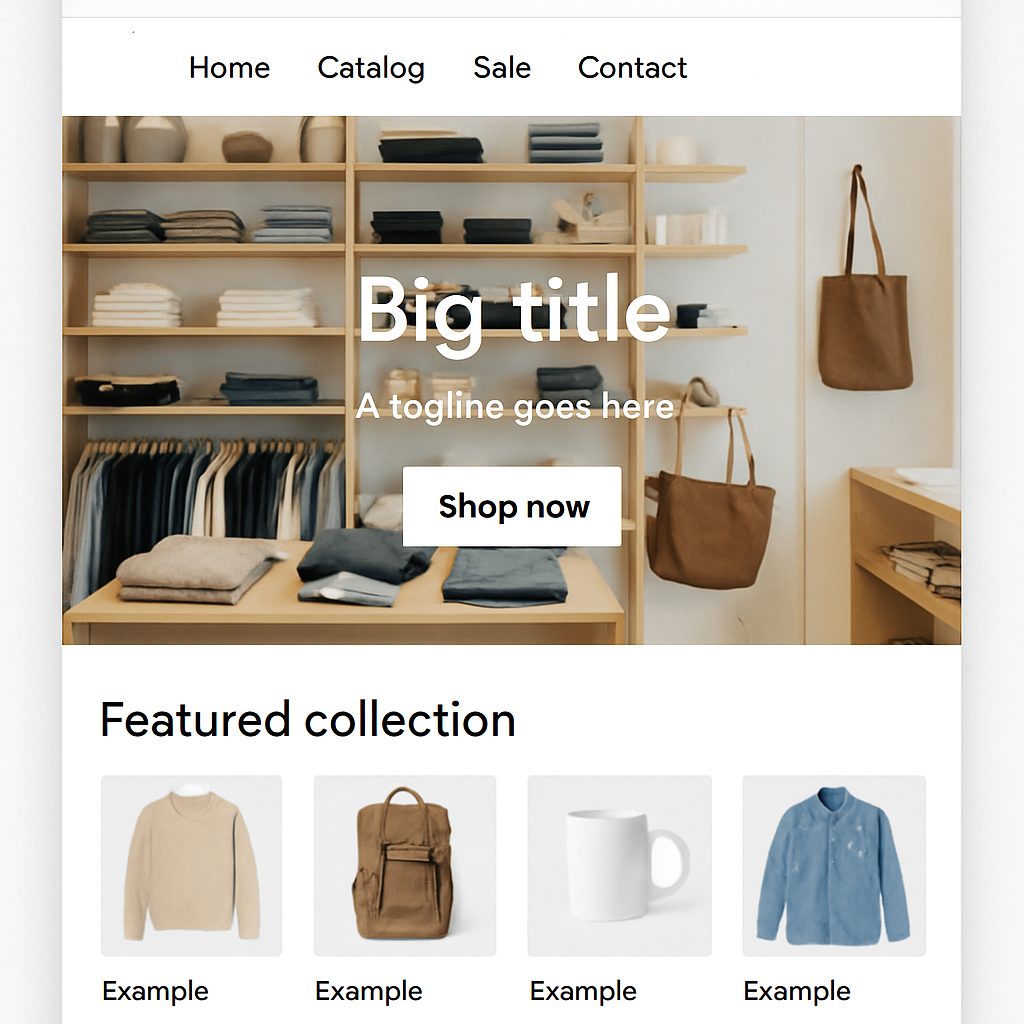Click the empty header area beside Contact

click(x=823, y=68)
